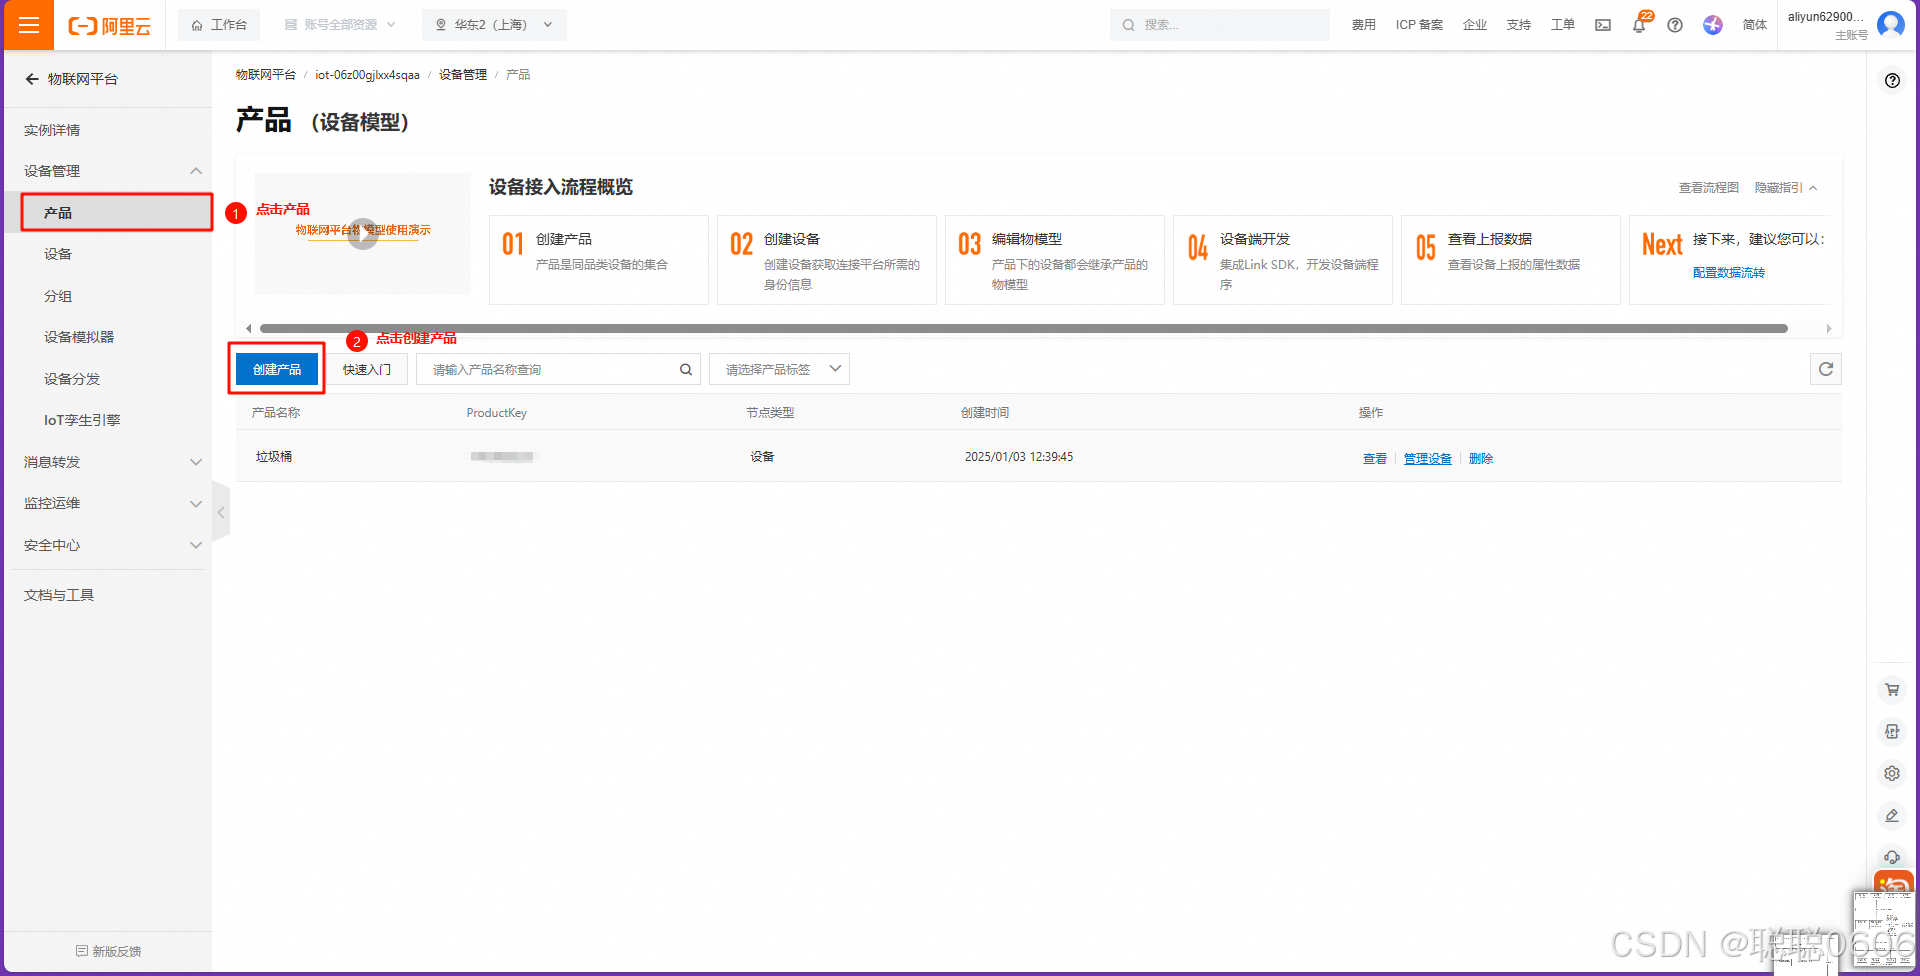The height and width of the screenshot is (976, 1920).
Task: Play the platform demo video
Action: [363, 233]
